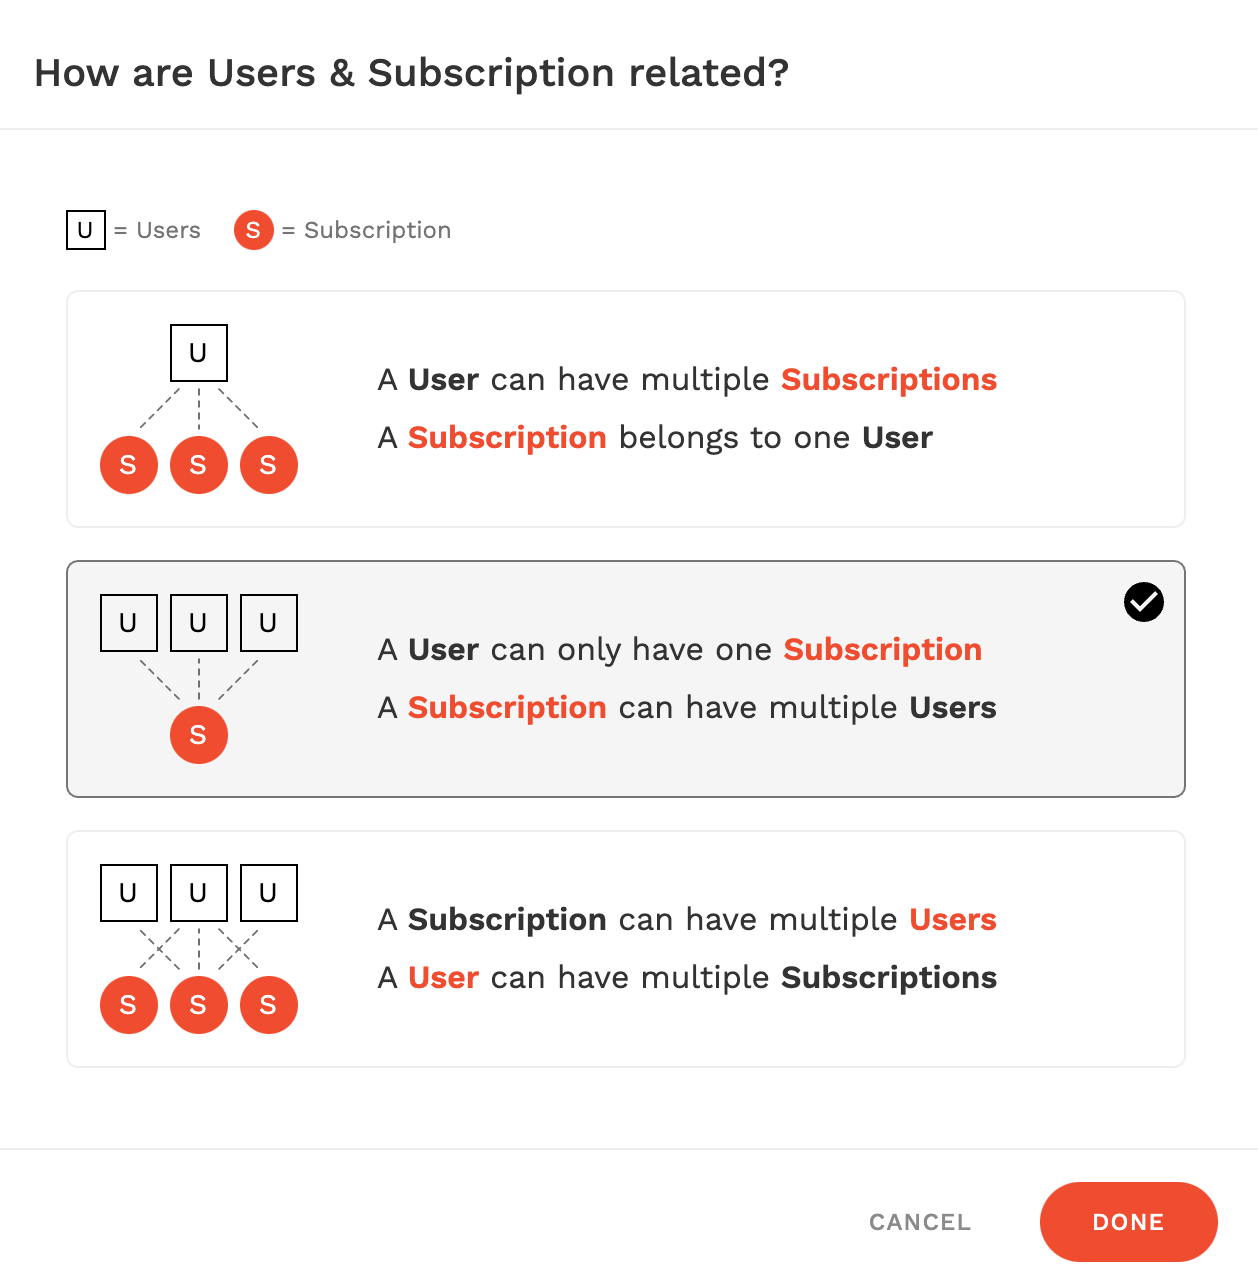The width and height of the screenshot is (1258, 1288).
Task: Click the leftmost S circle in the first diagram
Action: pyautogui.click(x=129, y=465)
